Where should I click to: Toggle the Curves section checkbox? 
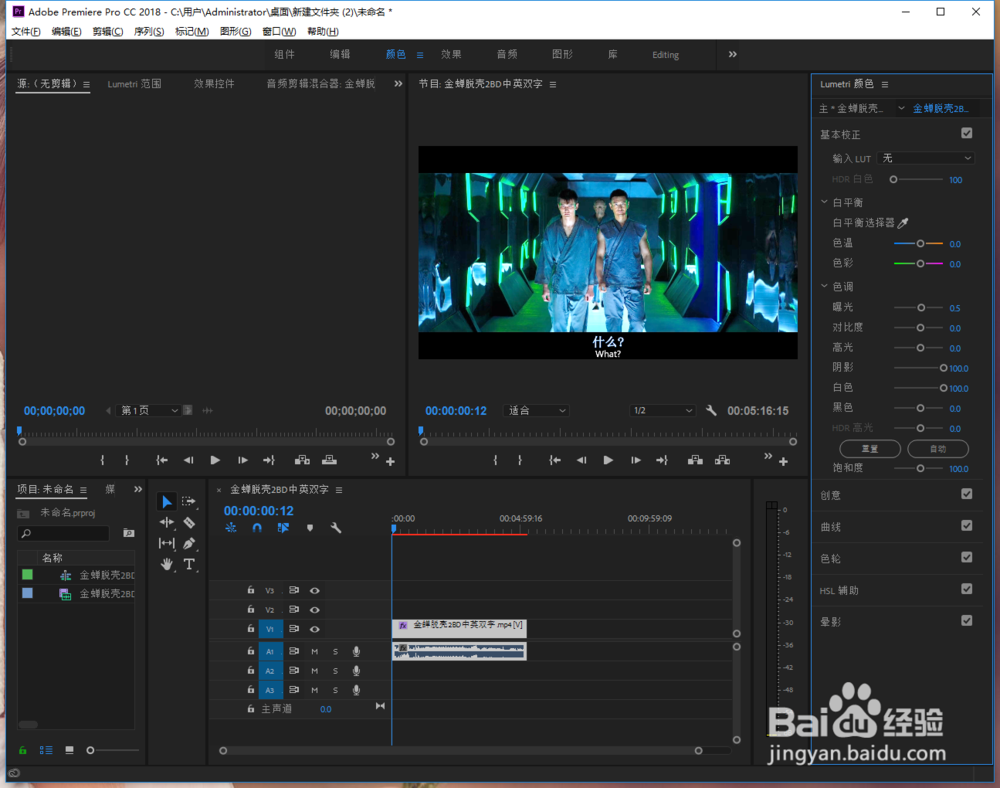pyautogui.click(x=967, y=525)
